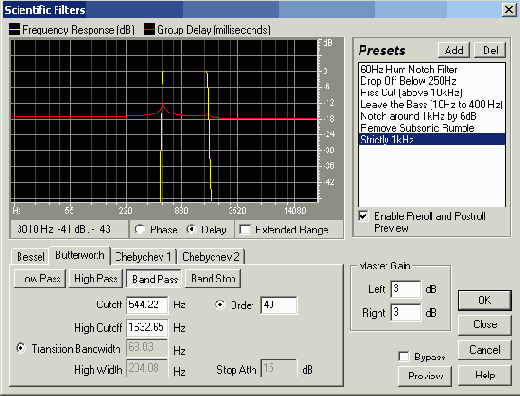
Task: Click the Cutoff frequency input field
Action: (147, 305)
